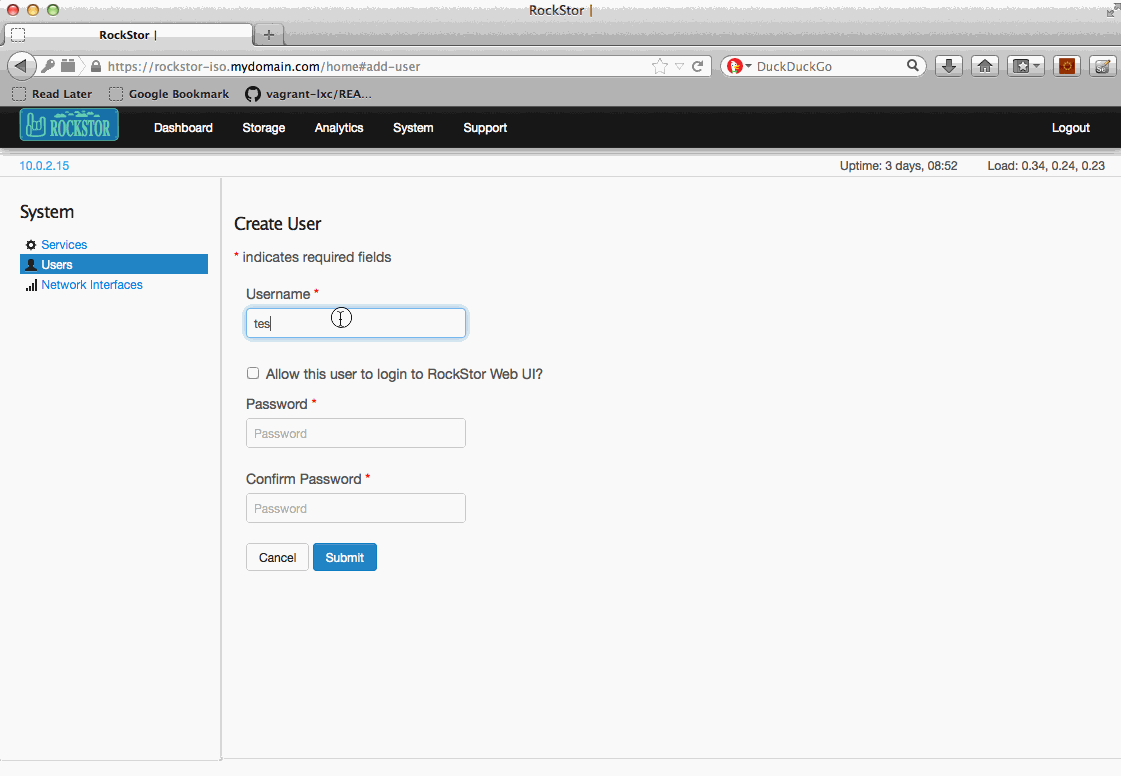Open the Dashboard menu
Screen dimensions: 1121x776
coord(183,128)
